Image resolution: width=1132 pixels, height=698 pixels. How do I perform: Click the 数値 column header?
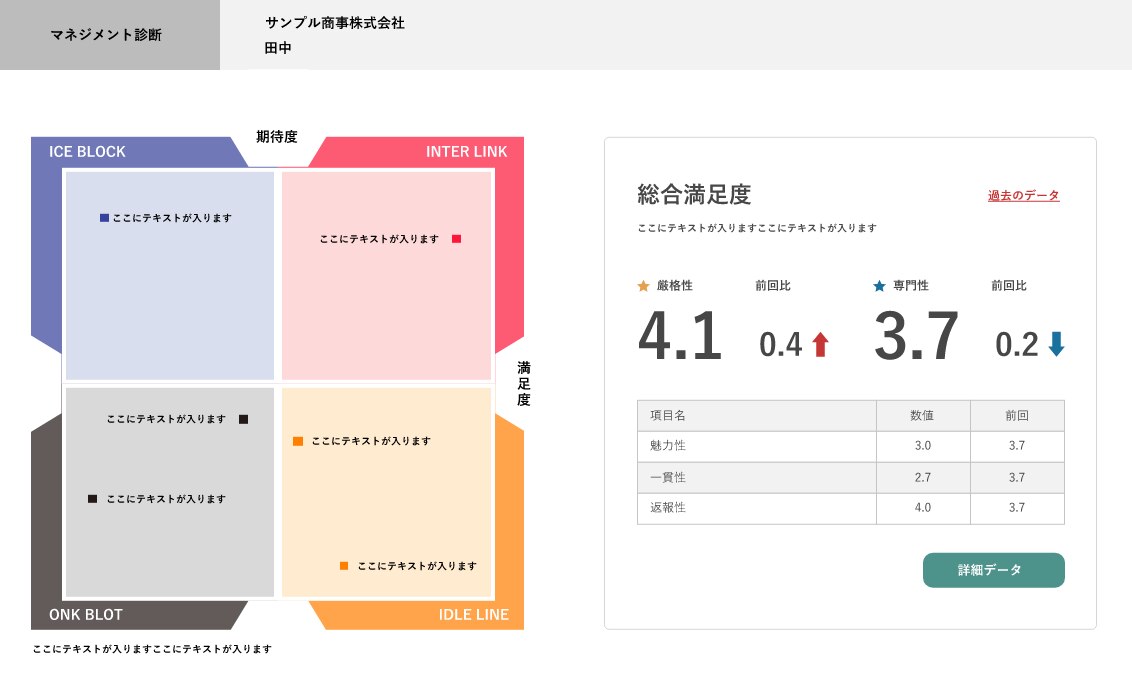pyautogui.click(x=922, y=415)
